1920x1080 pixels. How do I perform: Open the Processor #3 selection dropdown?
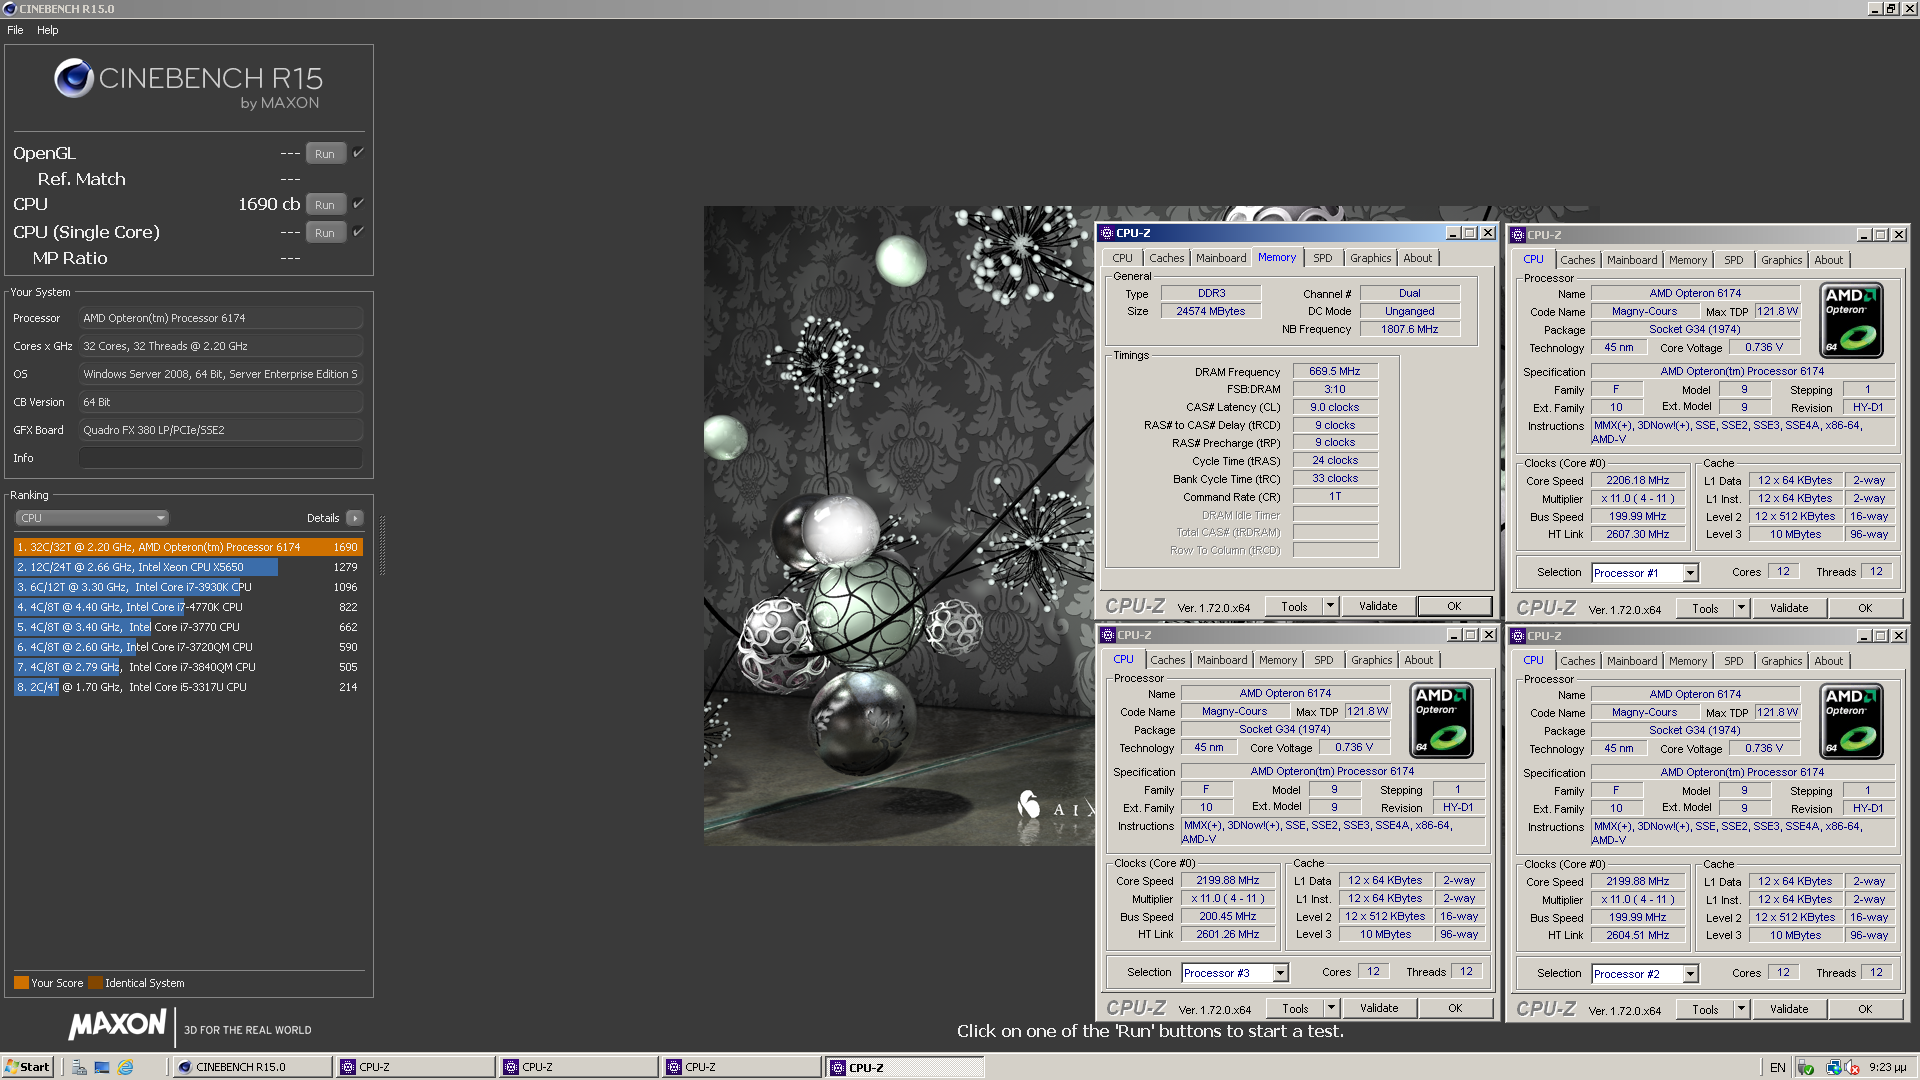click(x=1280, y=973)
